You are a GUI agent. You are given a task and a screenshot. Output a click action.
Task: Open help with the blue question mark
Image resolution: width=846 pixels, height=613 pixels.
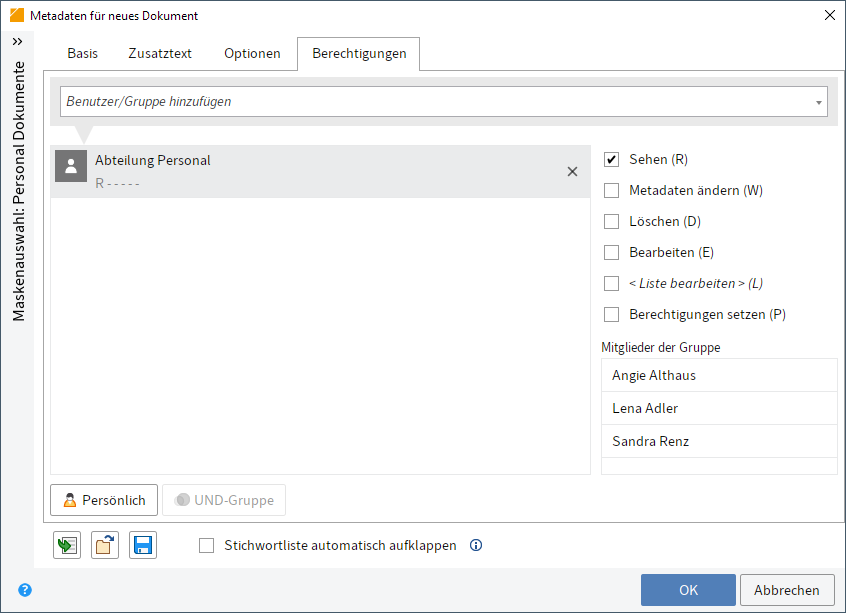point(25,590)
